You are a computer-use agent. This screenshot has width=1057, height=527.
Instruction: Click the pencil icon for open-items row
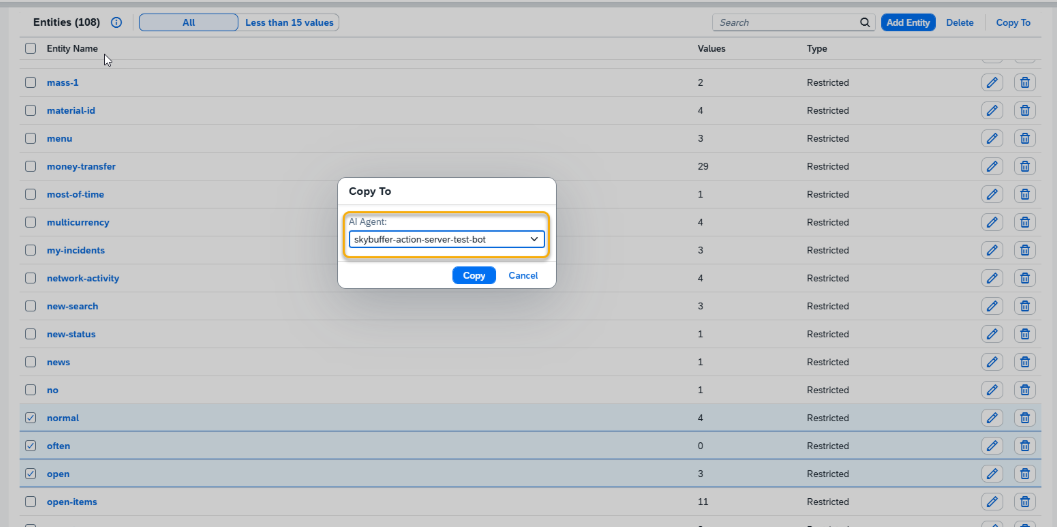[992, 502]
